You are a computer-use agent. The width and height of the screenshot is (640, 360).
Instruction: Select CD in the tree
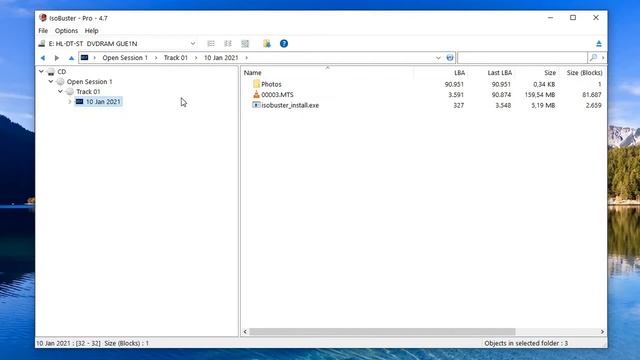tap(62, 72)
